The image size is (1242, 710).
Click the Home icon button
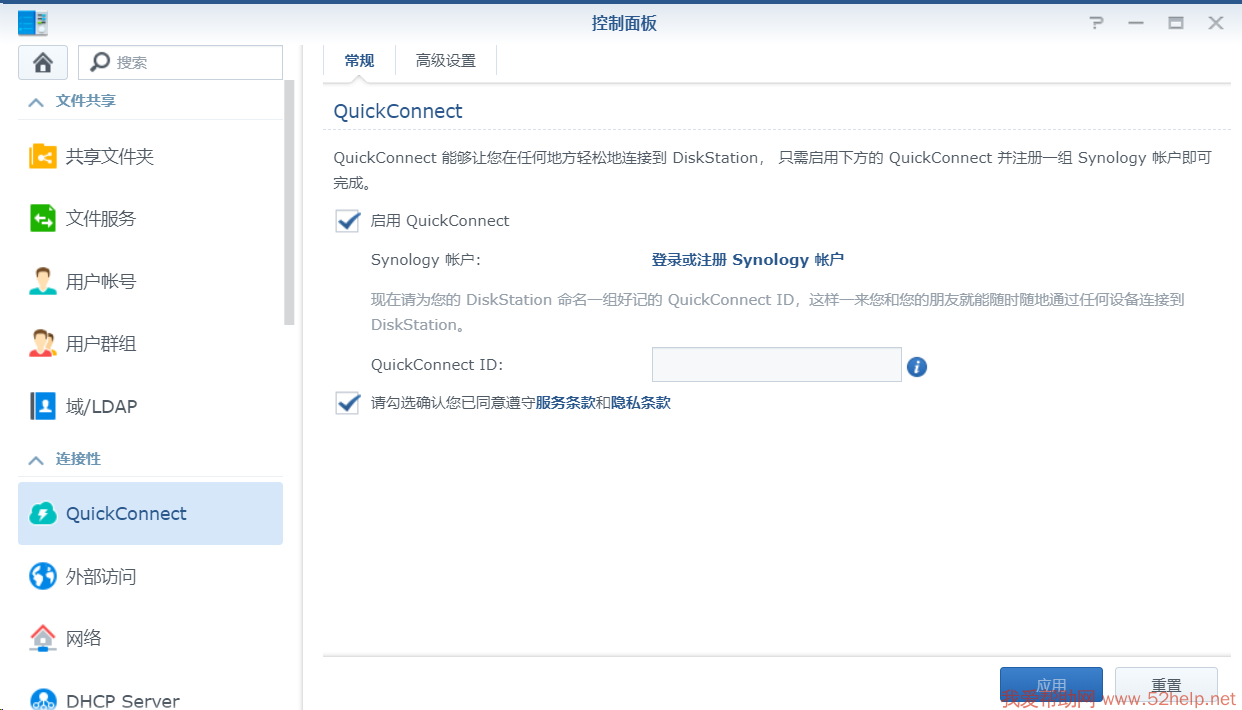coord(43,62)
